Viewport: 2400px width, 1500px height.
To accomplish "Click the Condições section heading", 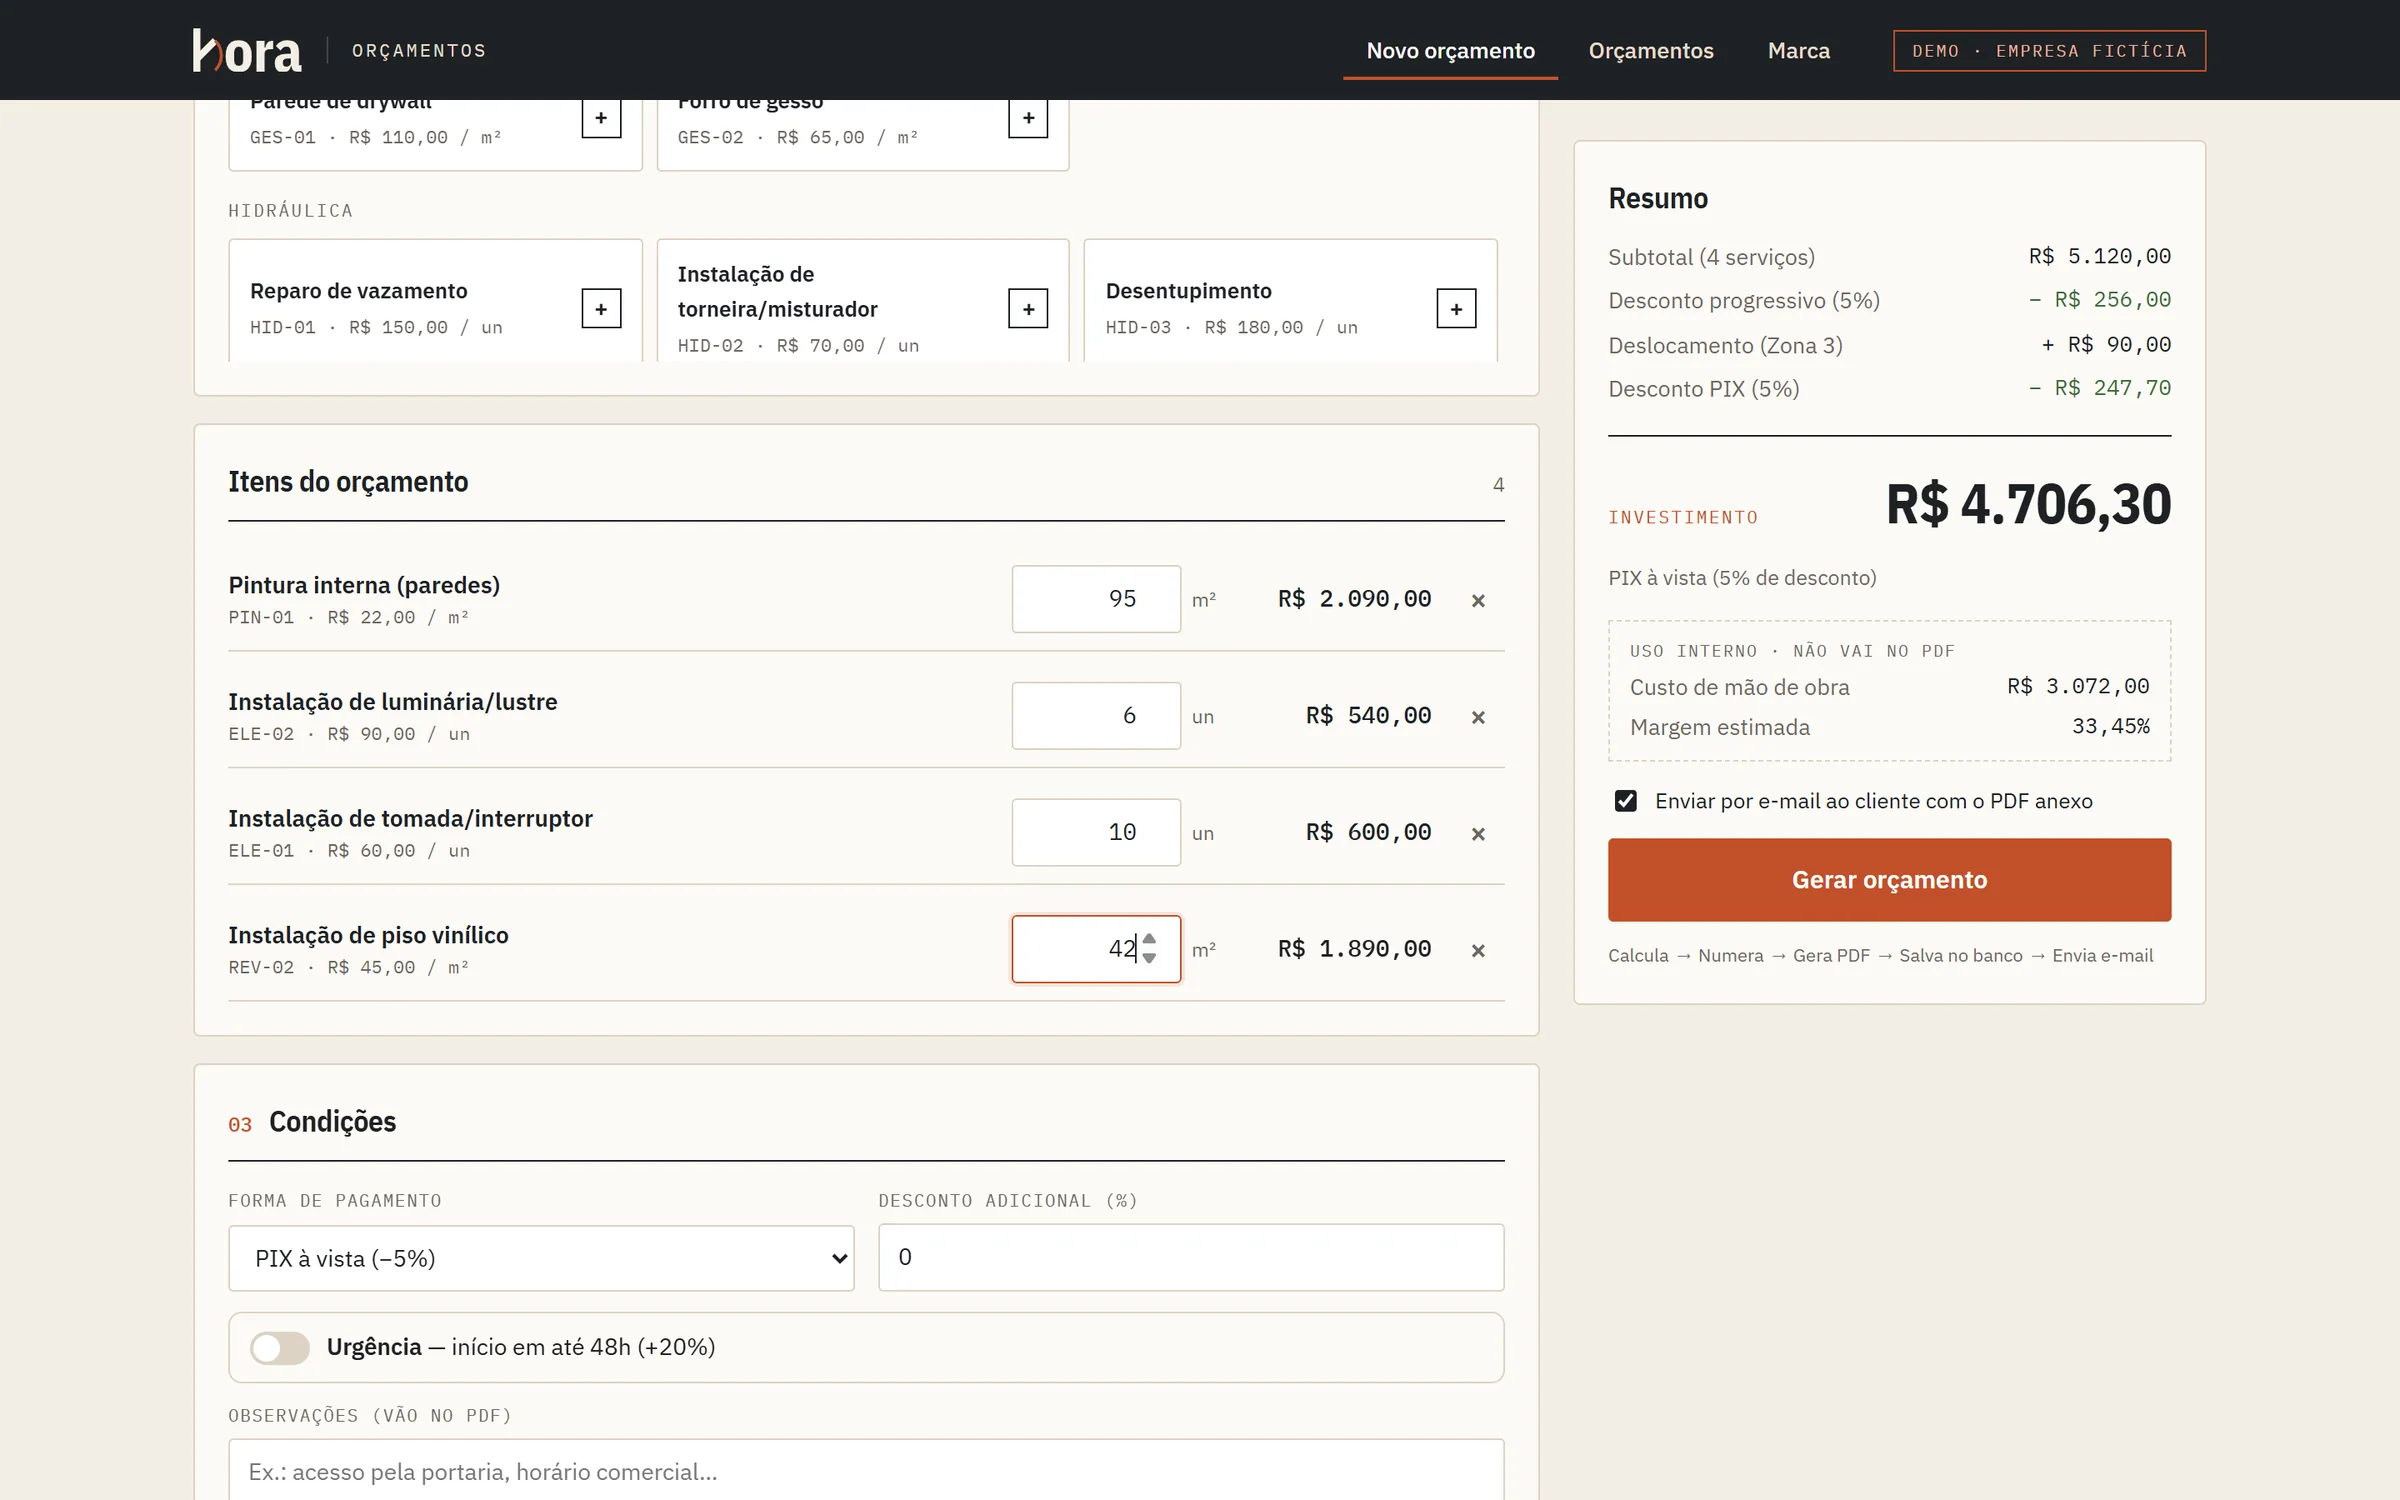I will [332, 1122].
